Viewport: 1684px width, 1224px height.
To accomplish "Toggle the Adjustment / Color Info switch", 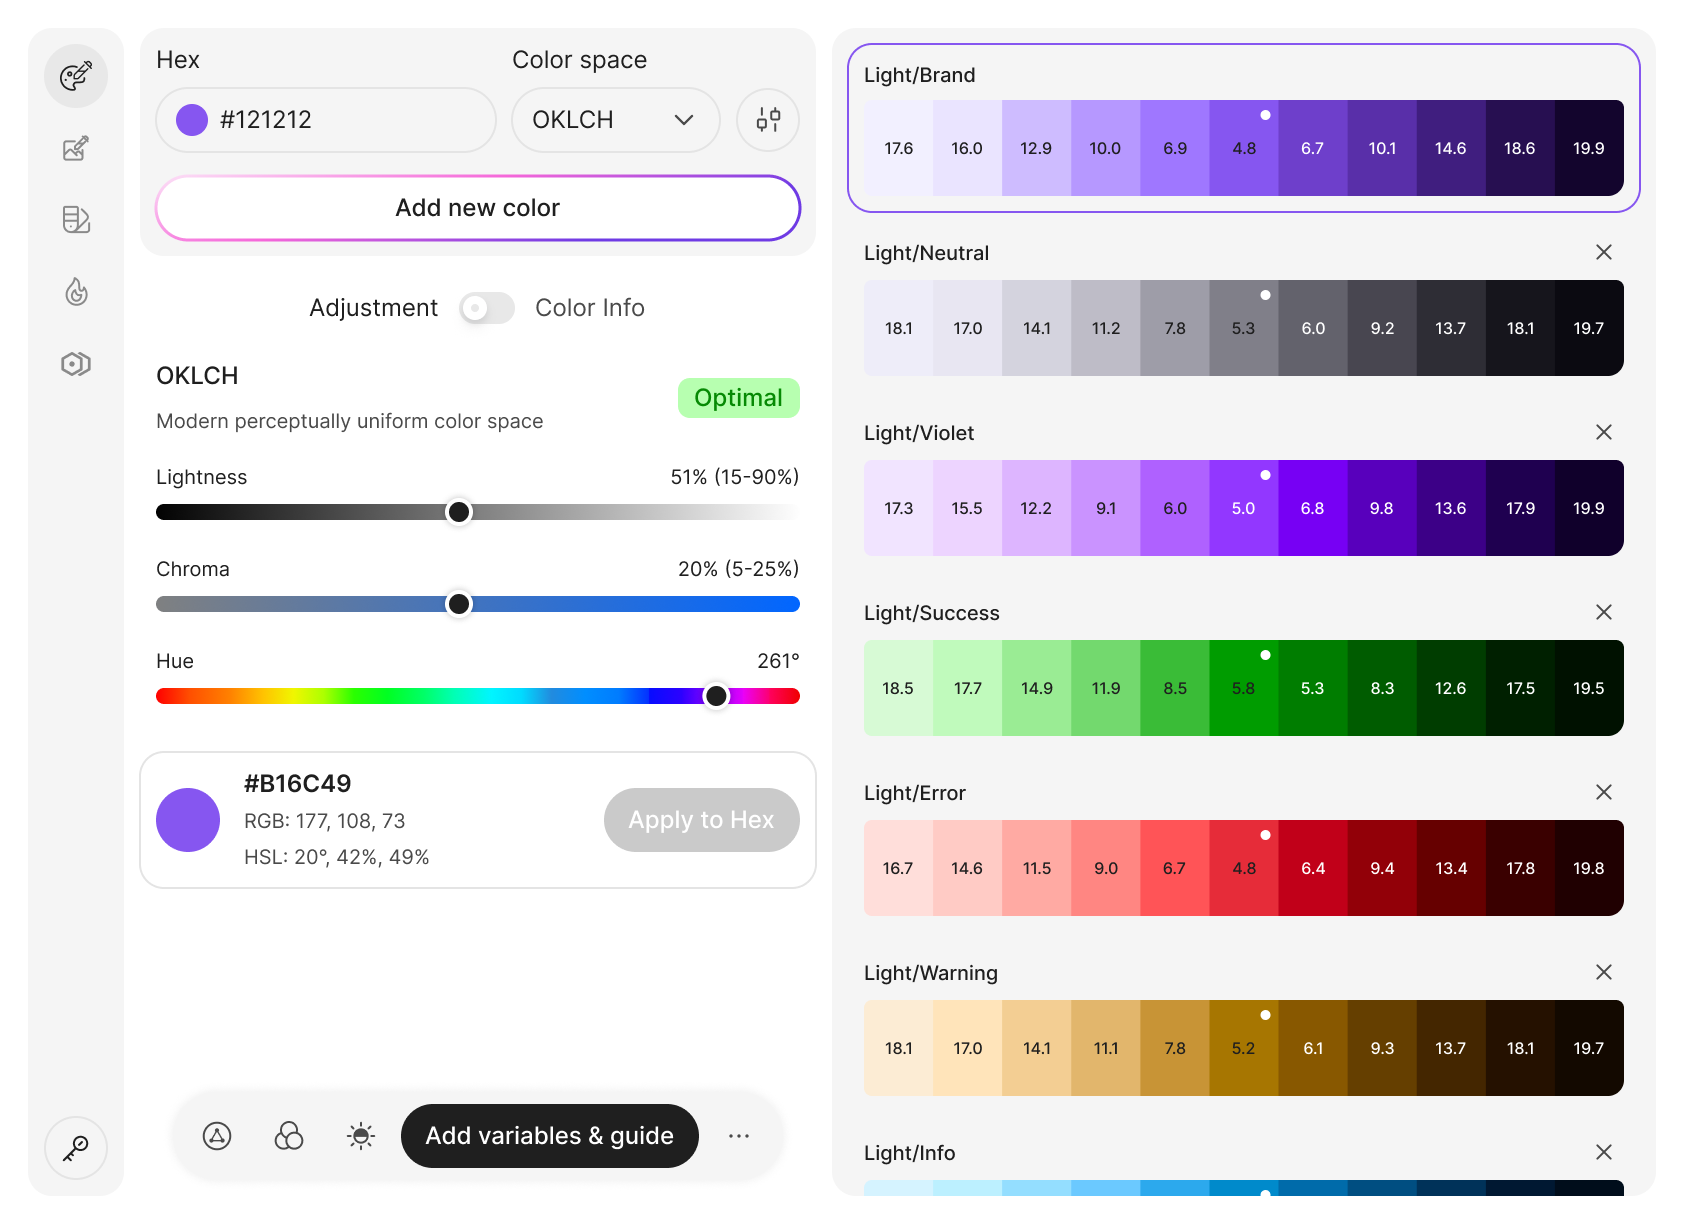I will coord(487,308).
